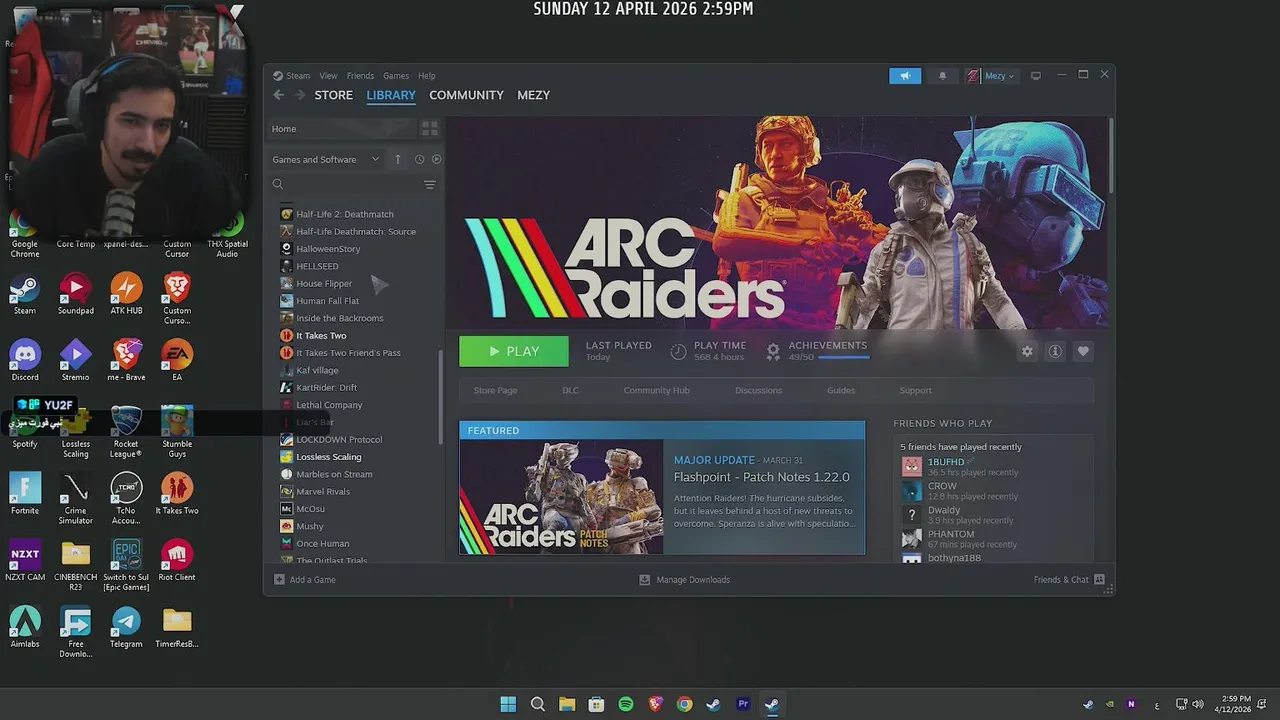Screen dimensions: 1280x720
Task: Go to the STORE tab
Action: [334, 95]
